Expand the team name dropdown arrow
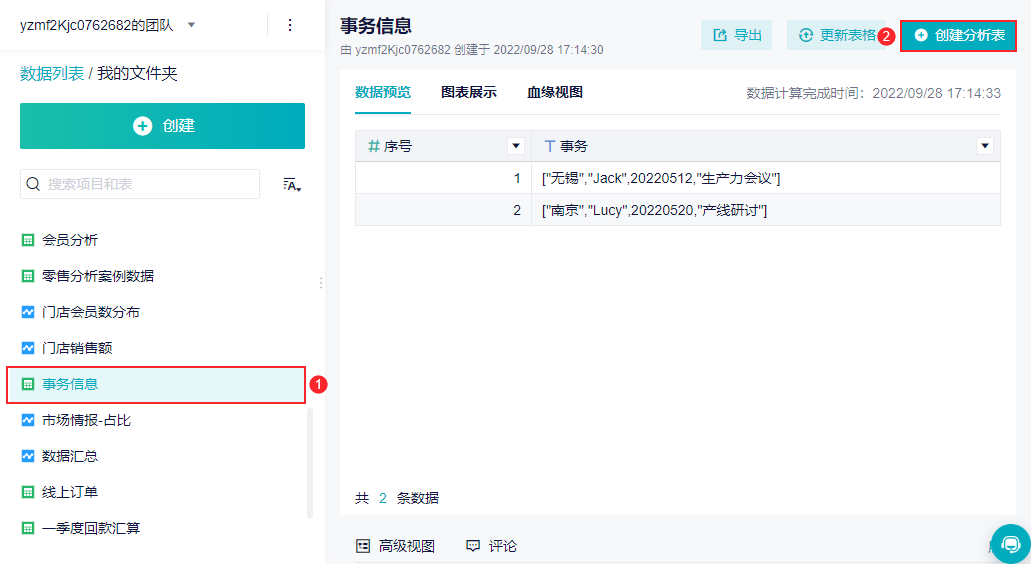The height and width of the screenshot is (564, 1031). tap(191, 25)
